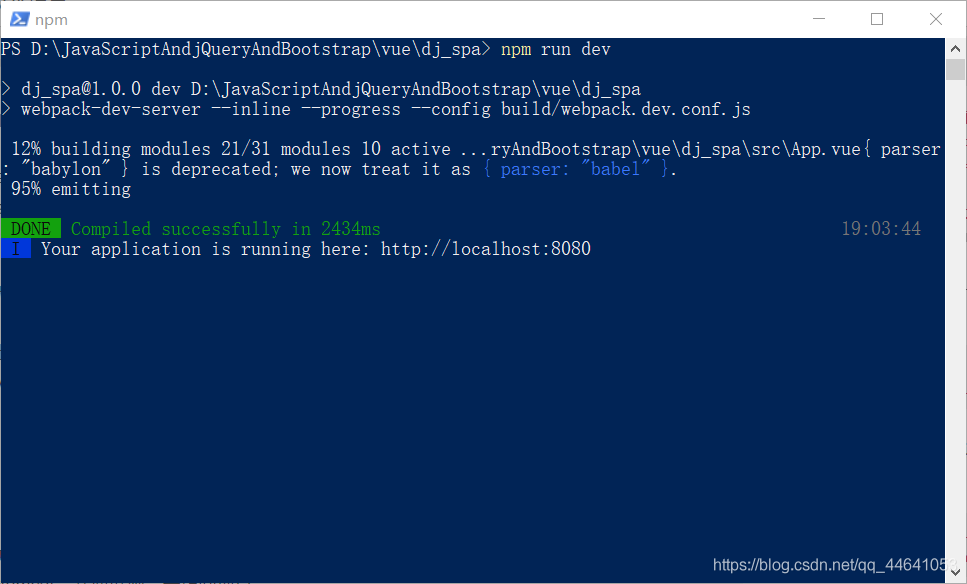The image size is (967, 584).
Task: Close the npm terminal window
Action: pyautogui.click(x=936, y=19)
